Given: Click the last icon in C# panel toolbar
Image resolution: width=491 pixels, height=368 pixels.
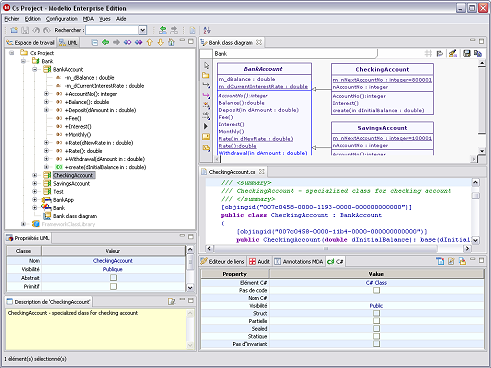Looking at the screenshot, I should 462,262.
